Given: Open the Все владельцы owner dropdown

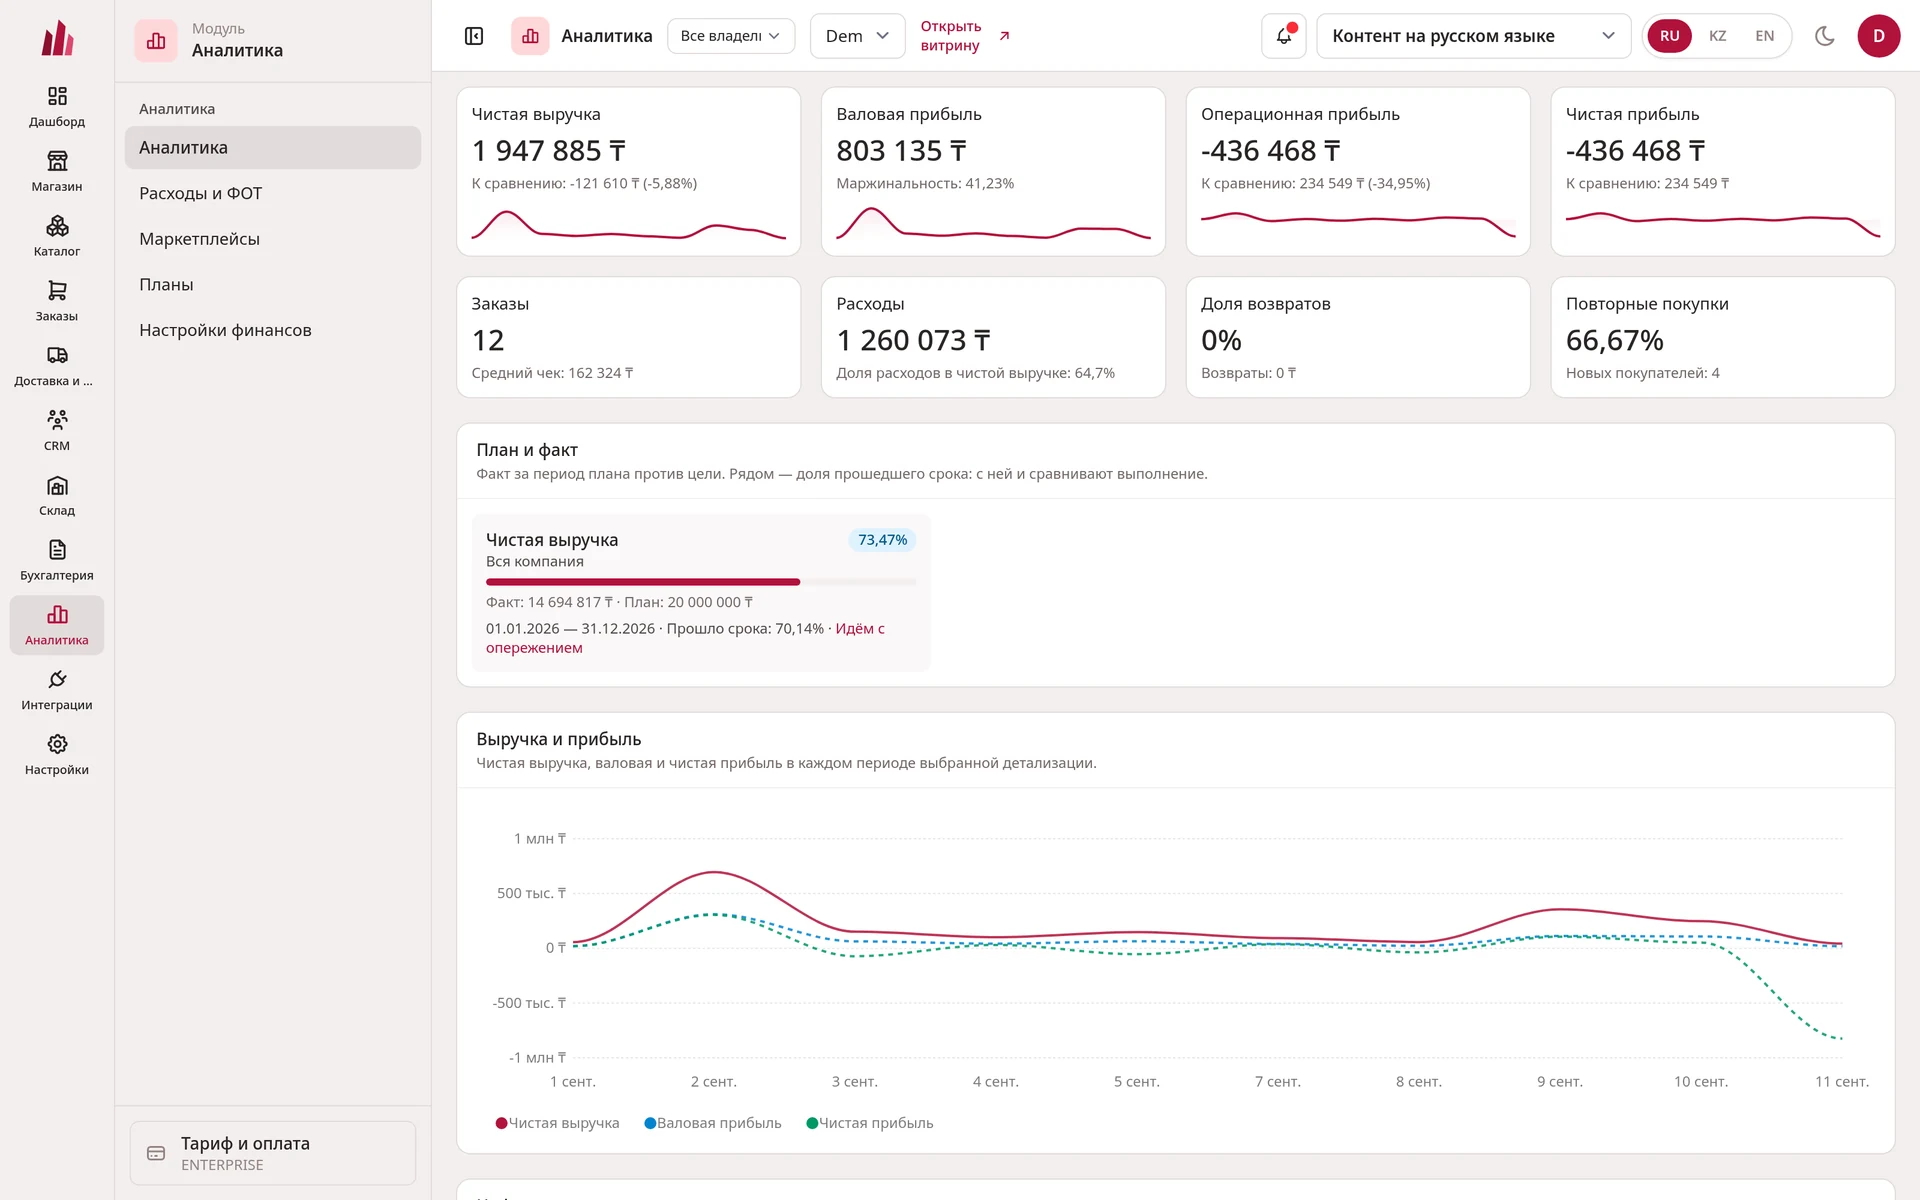Looking at the screenshot, I should [730, 36].
